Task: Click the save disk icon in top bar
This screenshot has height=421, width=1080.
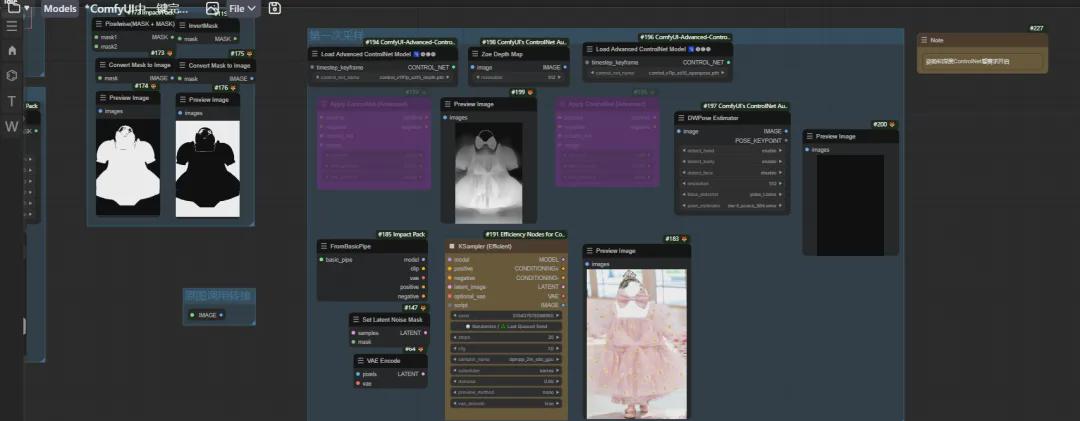Action: tap(274, 8)
